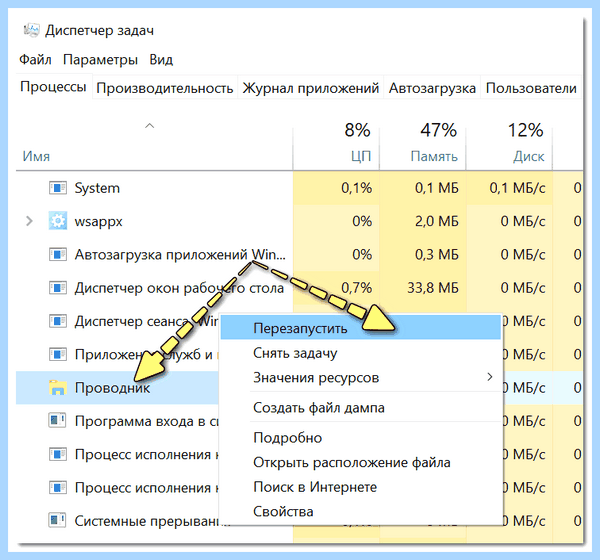Select the Системные прерывания row
600x560 pixels.
point(117,521)
